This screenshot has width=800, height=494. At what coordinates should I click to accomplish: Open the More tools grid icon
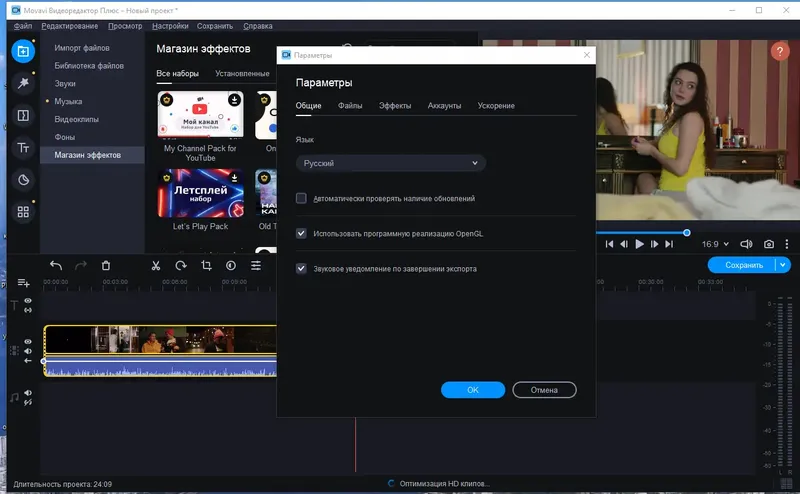[23, 212]
